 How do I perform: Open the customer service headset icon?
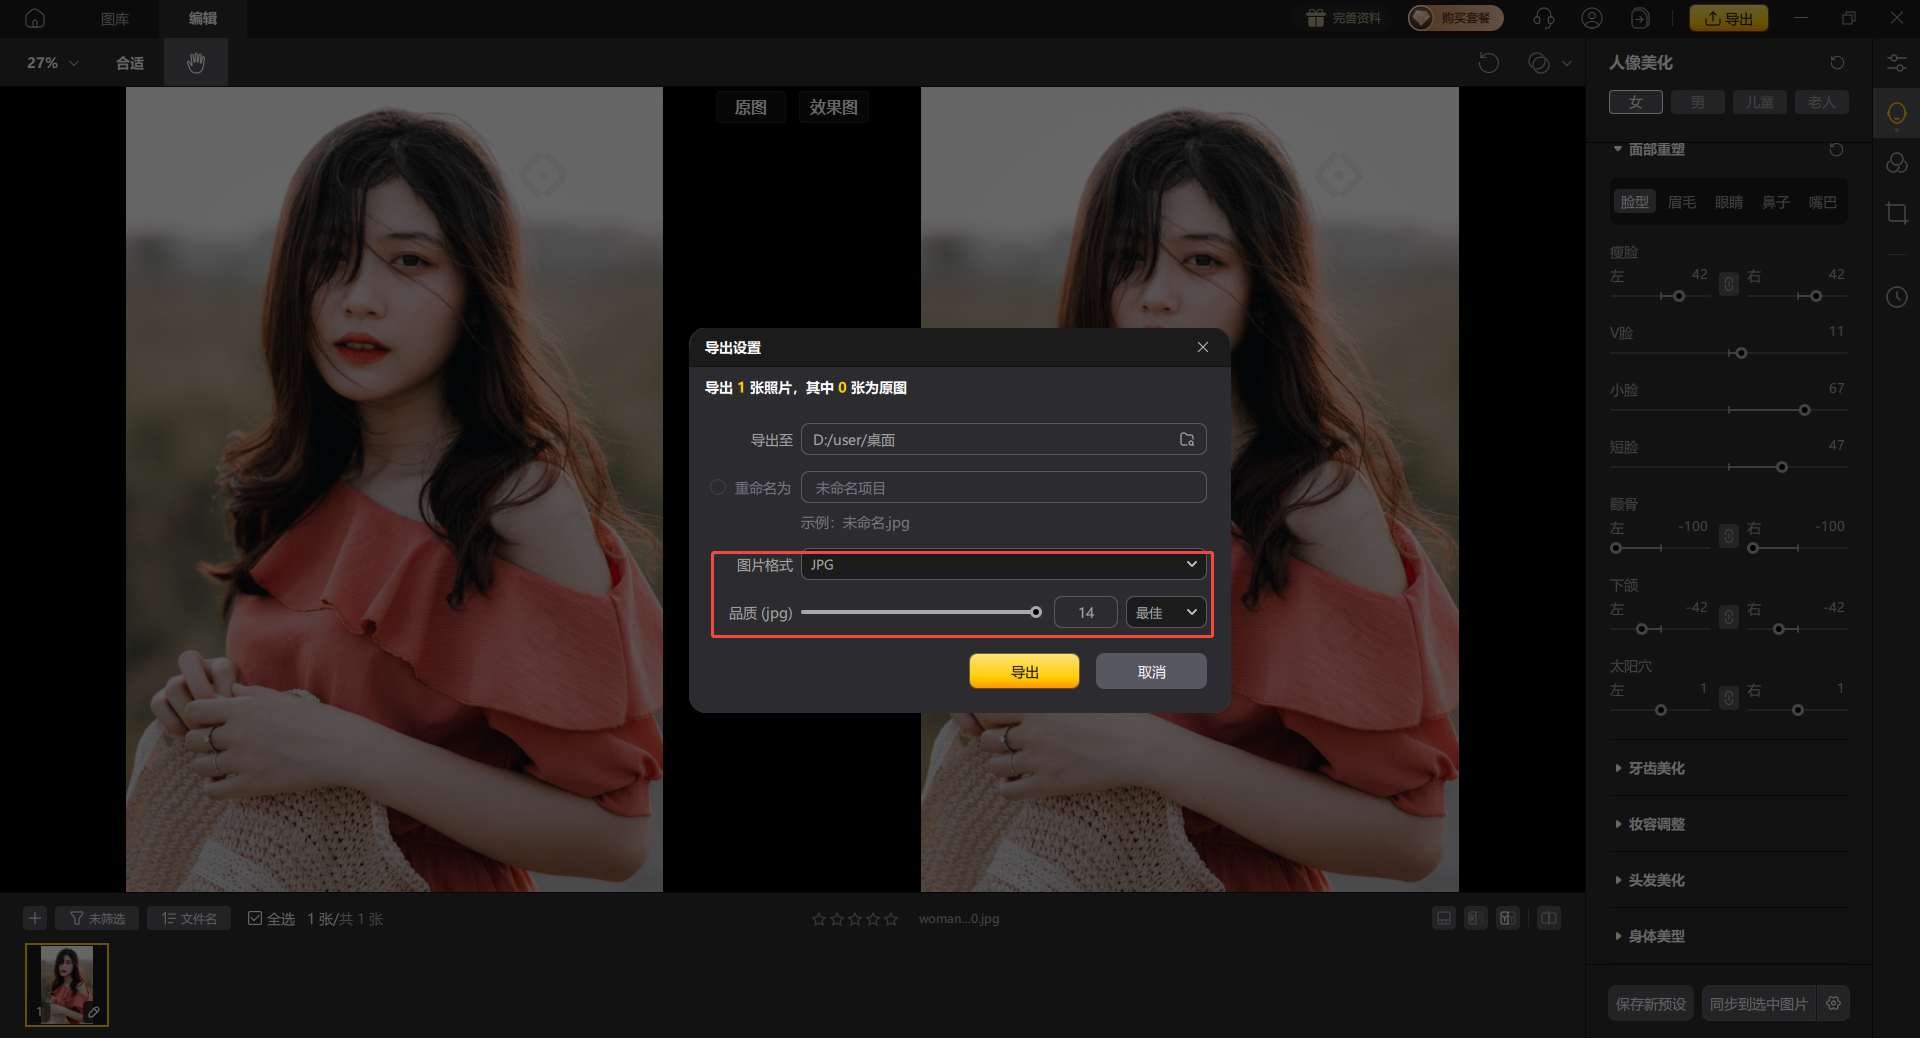coord(1543,18)
